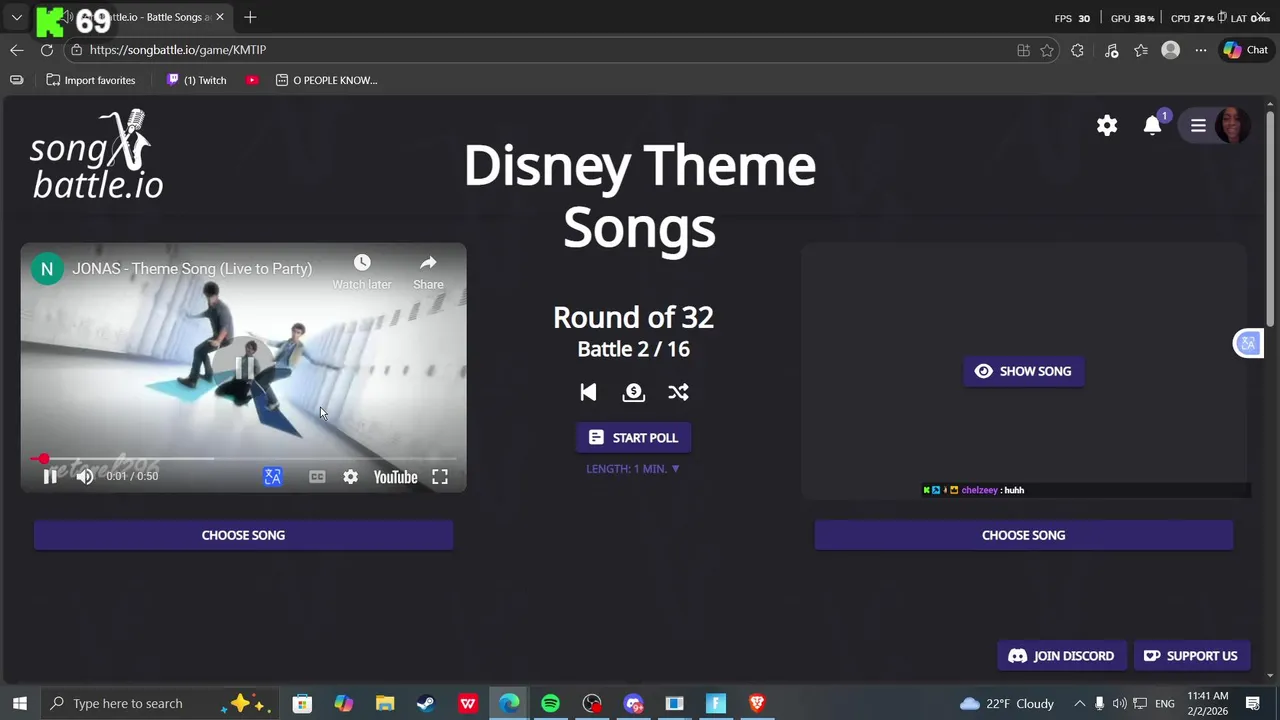1280x720 pixels.
Task: Click the video title 'JONAS - Theme Song'
Action: 192,269
